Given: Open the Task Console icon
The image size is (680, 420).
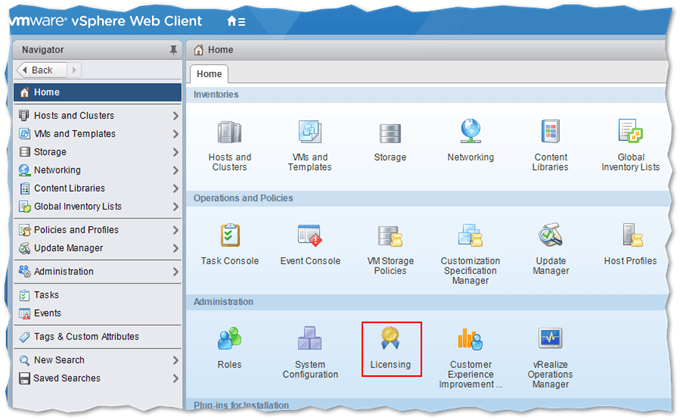Looking at the screenshot, I should (x=230, y=235).
